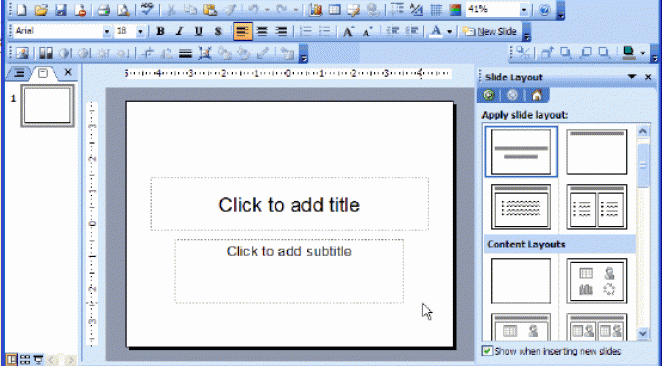
Task: Apply font color using the A icon
Action: click(x=436, y=31)
